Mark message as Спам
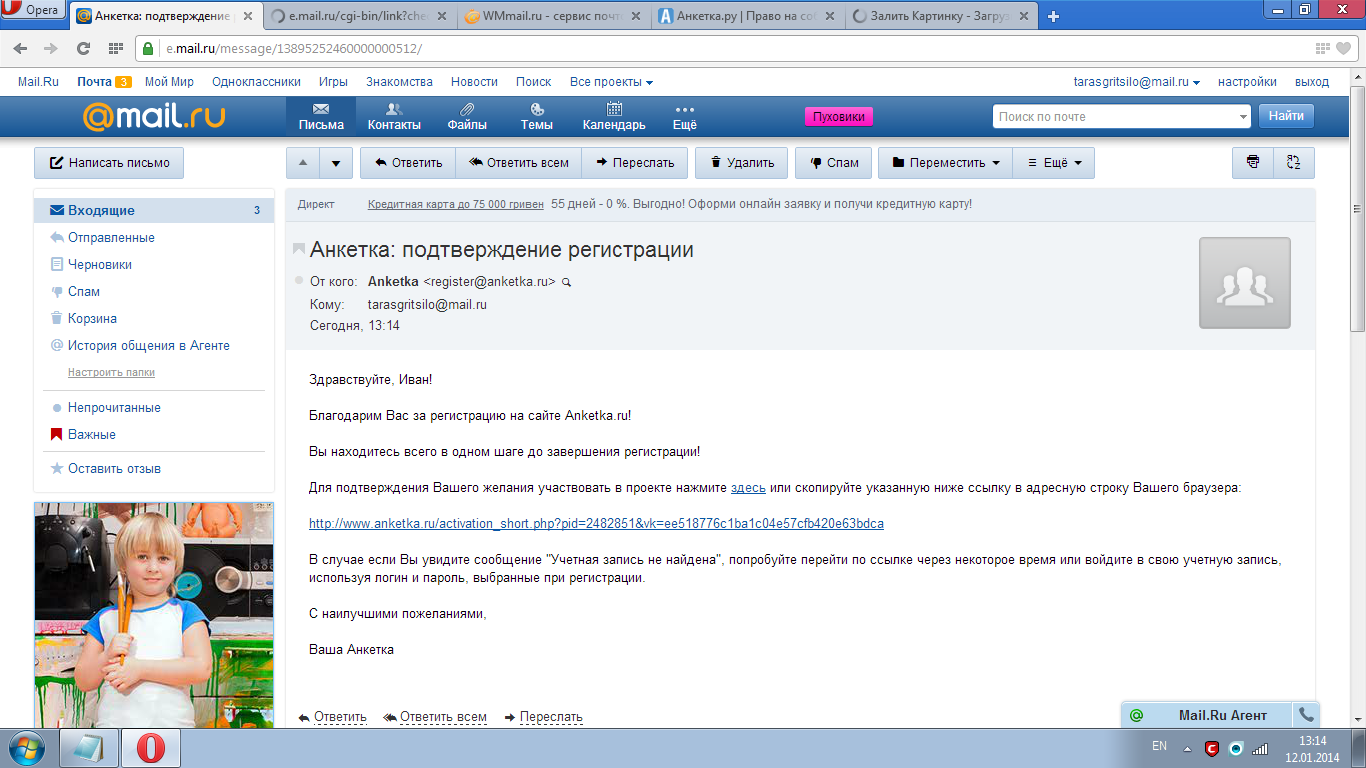1366x768 pixels. point(834,163)
